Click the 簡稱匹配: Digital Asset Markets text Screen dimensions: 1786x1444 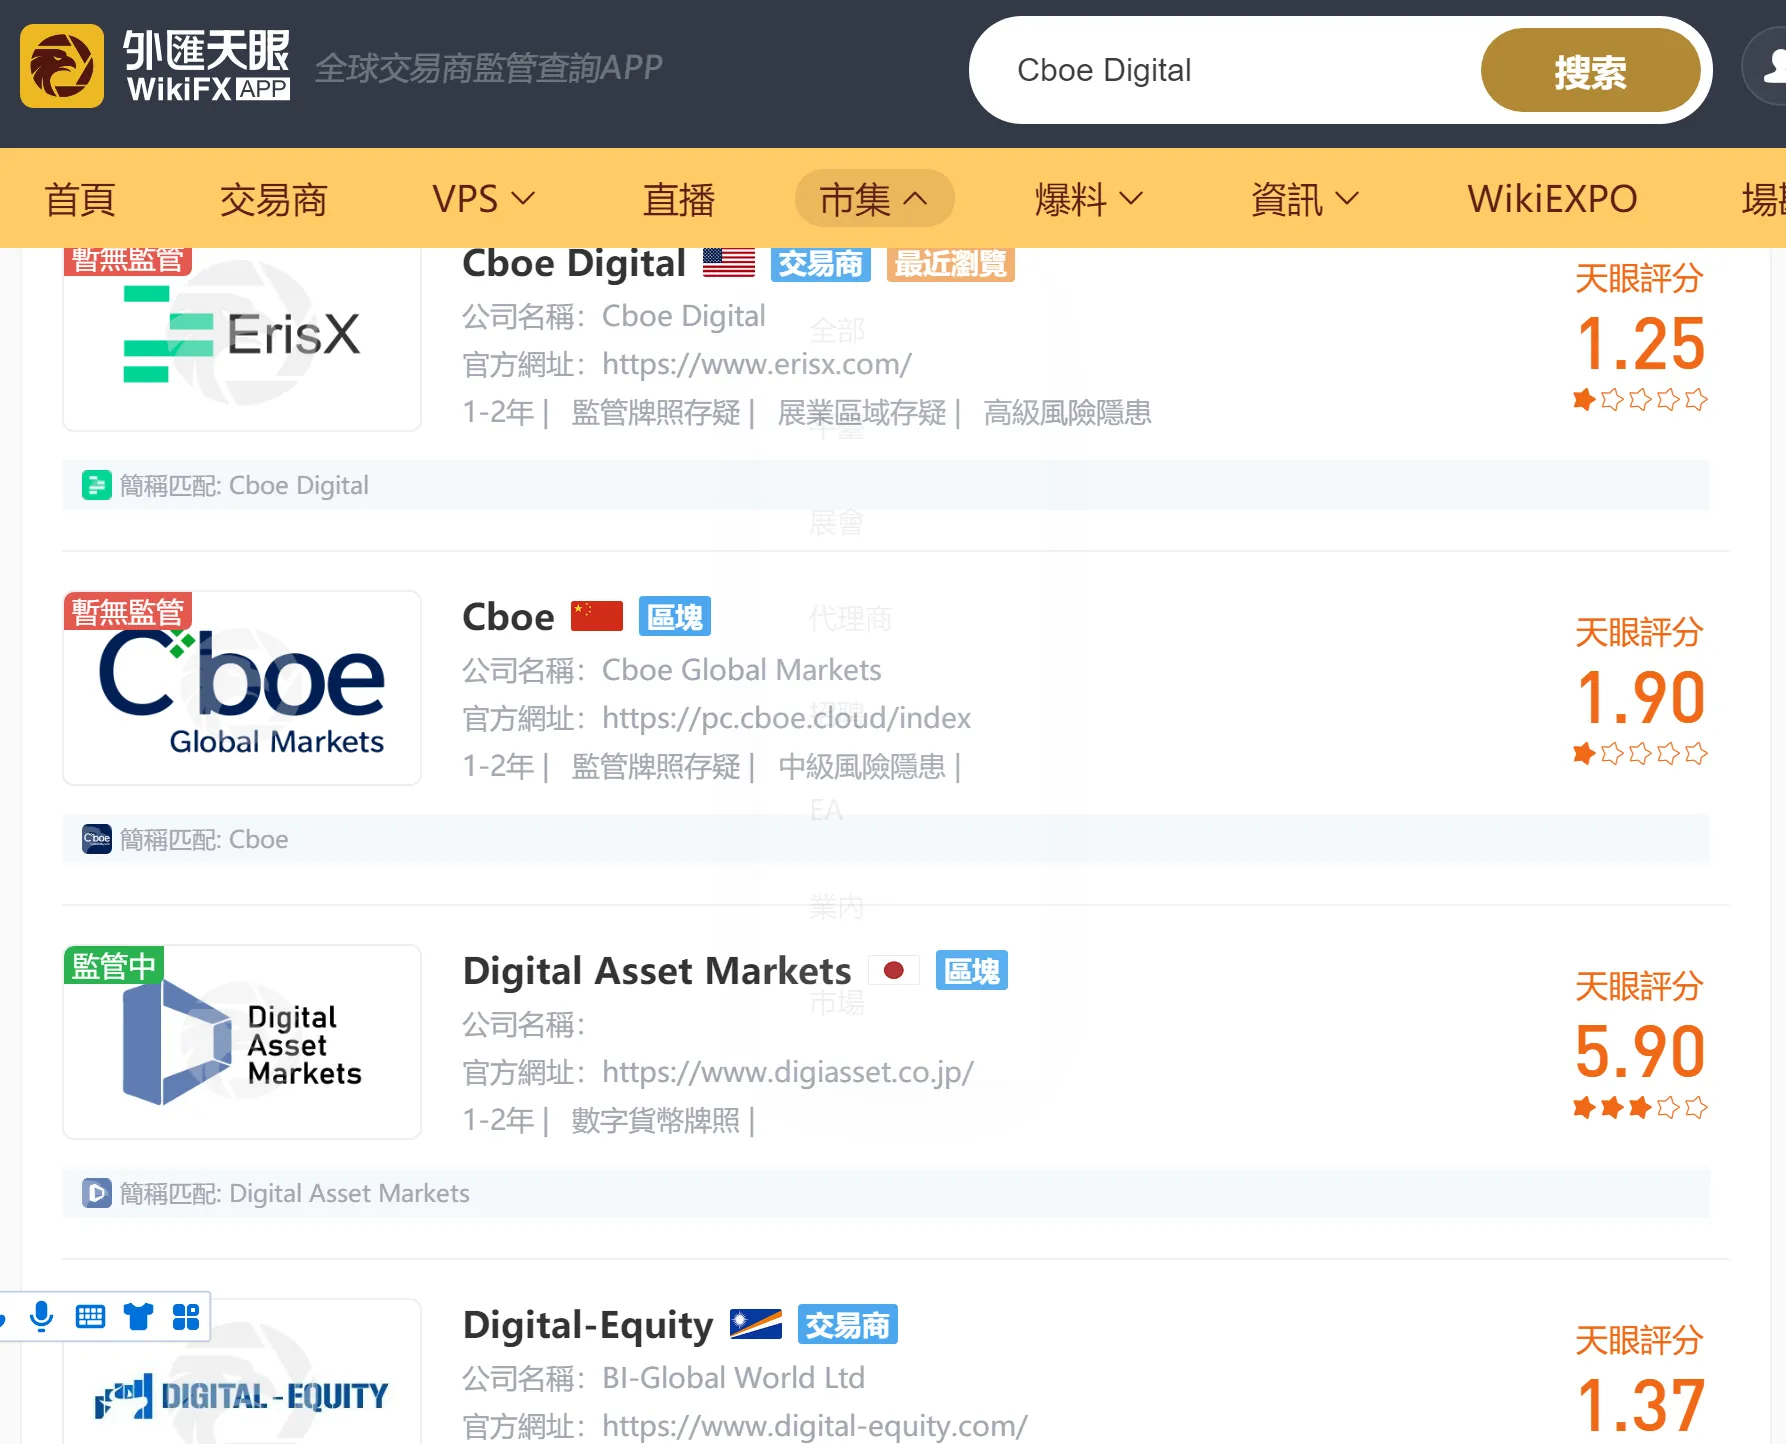[295, 1193]
